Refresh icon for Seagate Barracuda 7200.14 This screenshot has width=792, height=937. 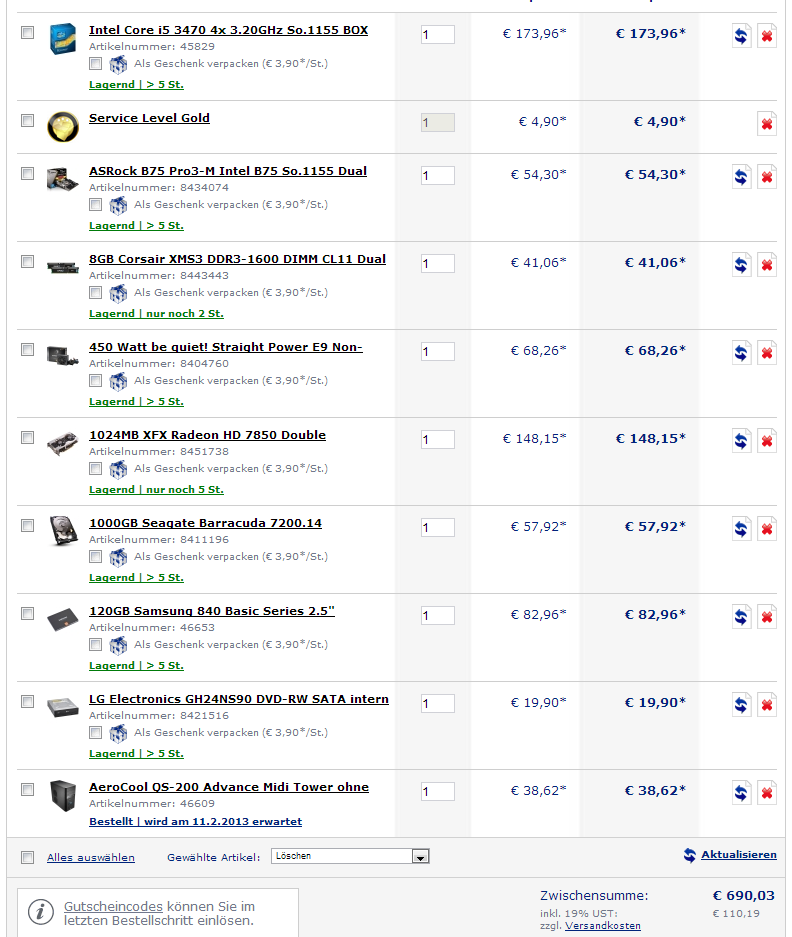(x=741, y=528)
